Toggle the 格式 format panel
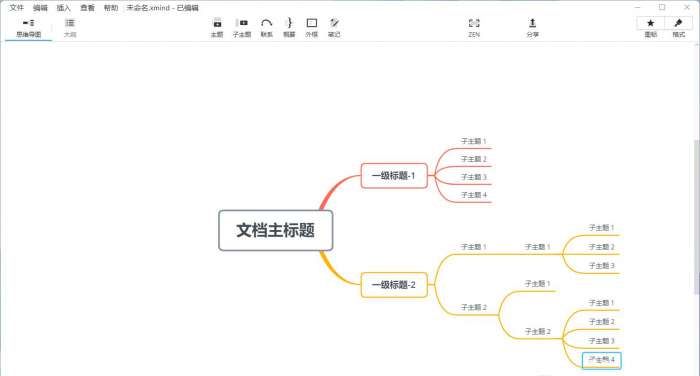The width and height of the screenshot is (700, 376). 679,28
